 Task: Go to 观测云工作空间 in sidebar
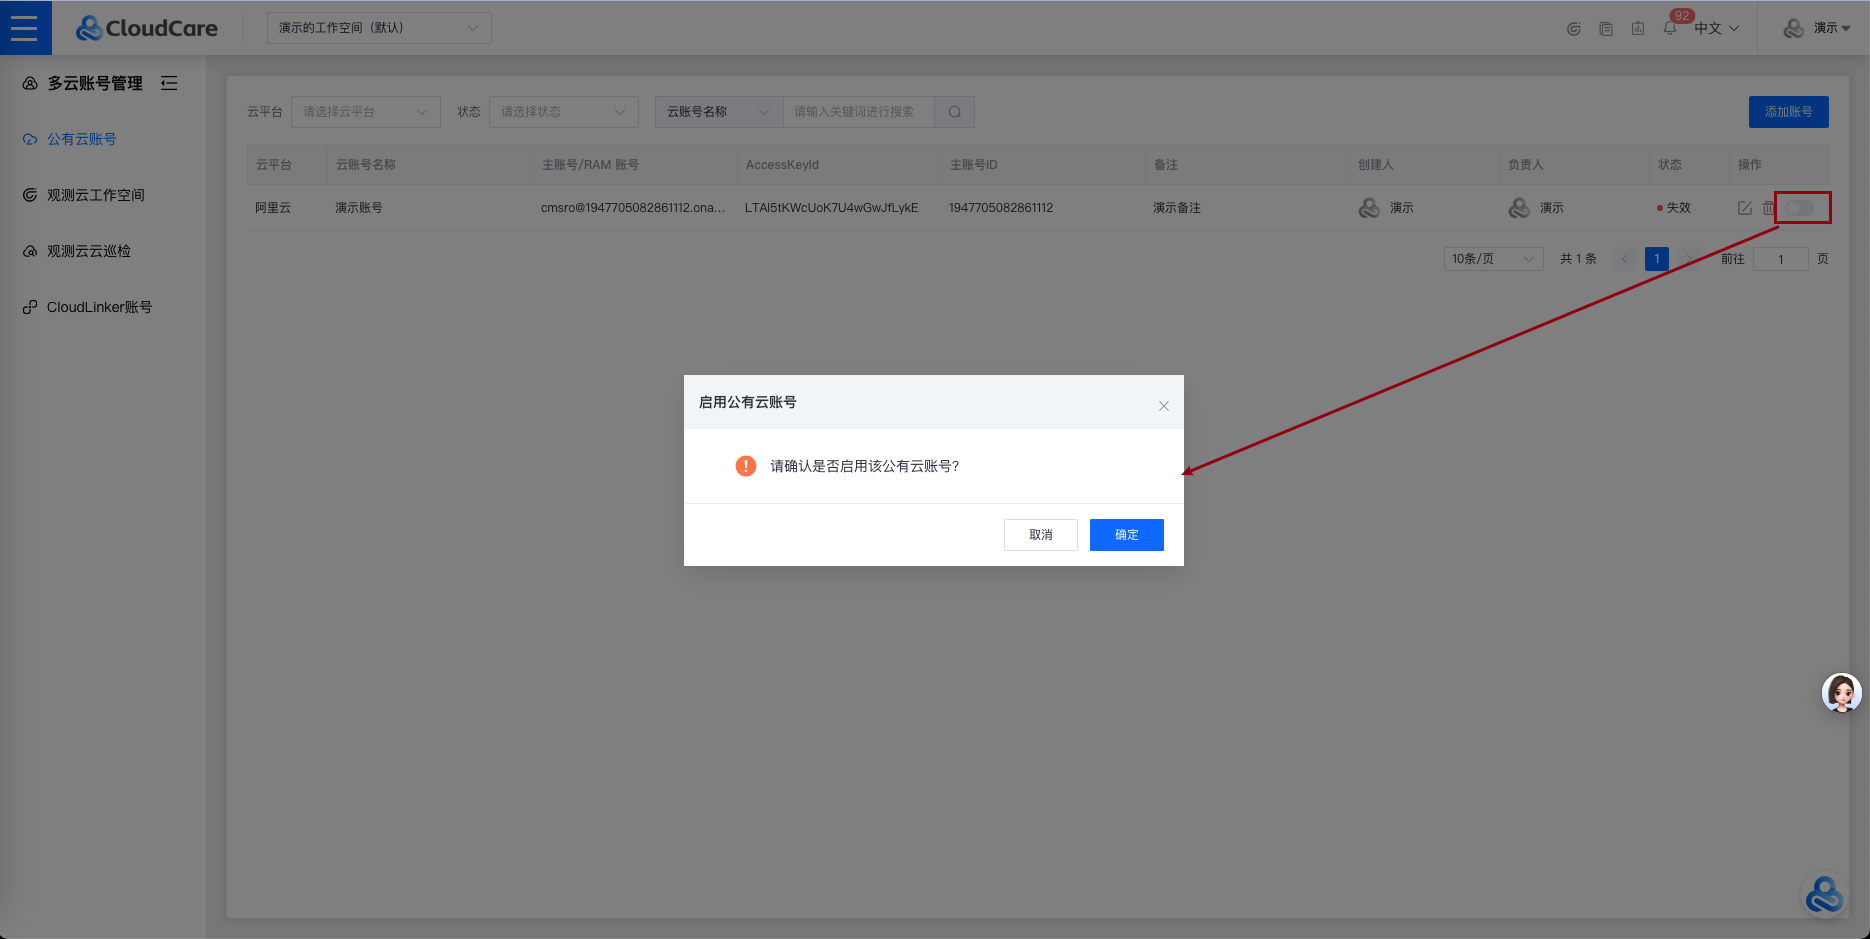coord(95,195)
